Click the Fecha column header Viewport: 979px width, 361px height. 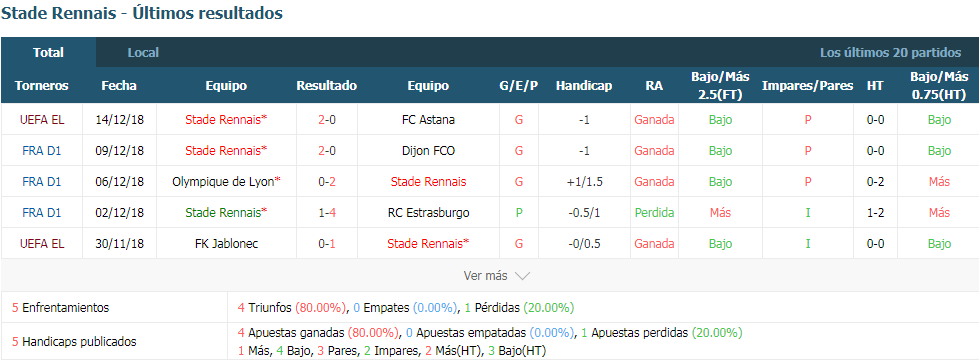(119, 86)
